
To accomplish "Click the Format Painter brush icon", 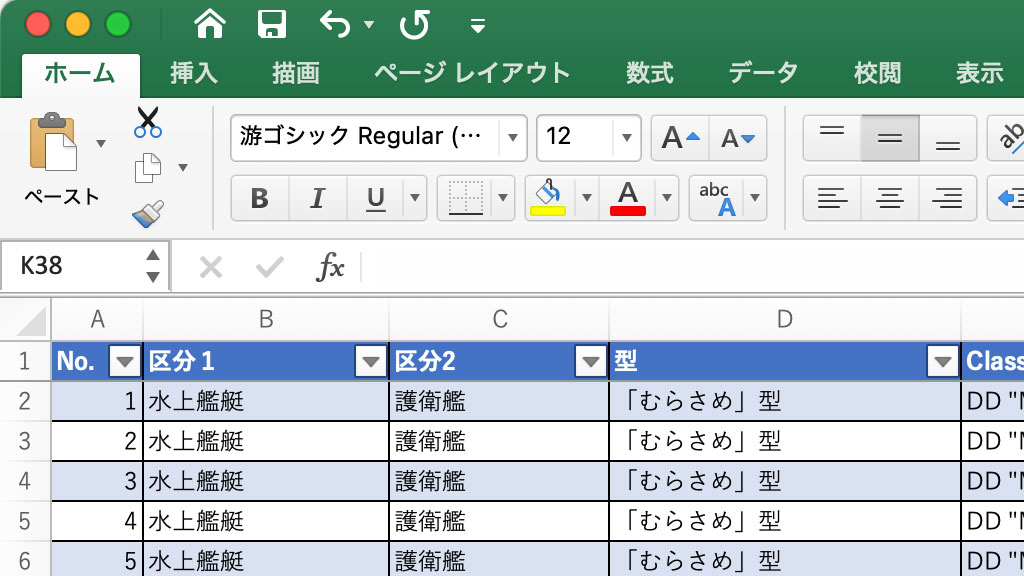I will point(148,213).
